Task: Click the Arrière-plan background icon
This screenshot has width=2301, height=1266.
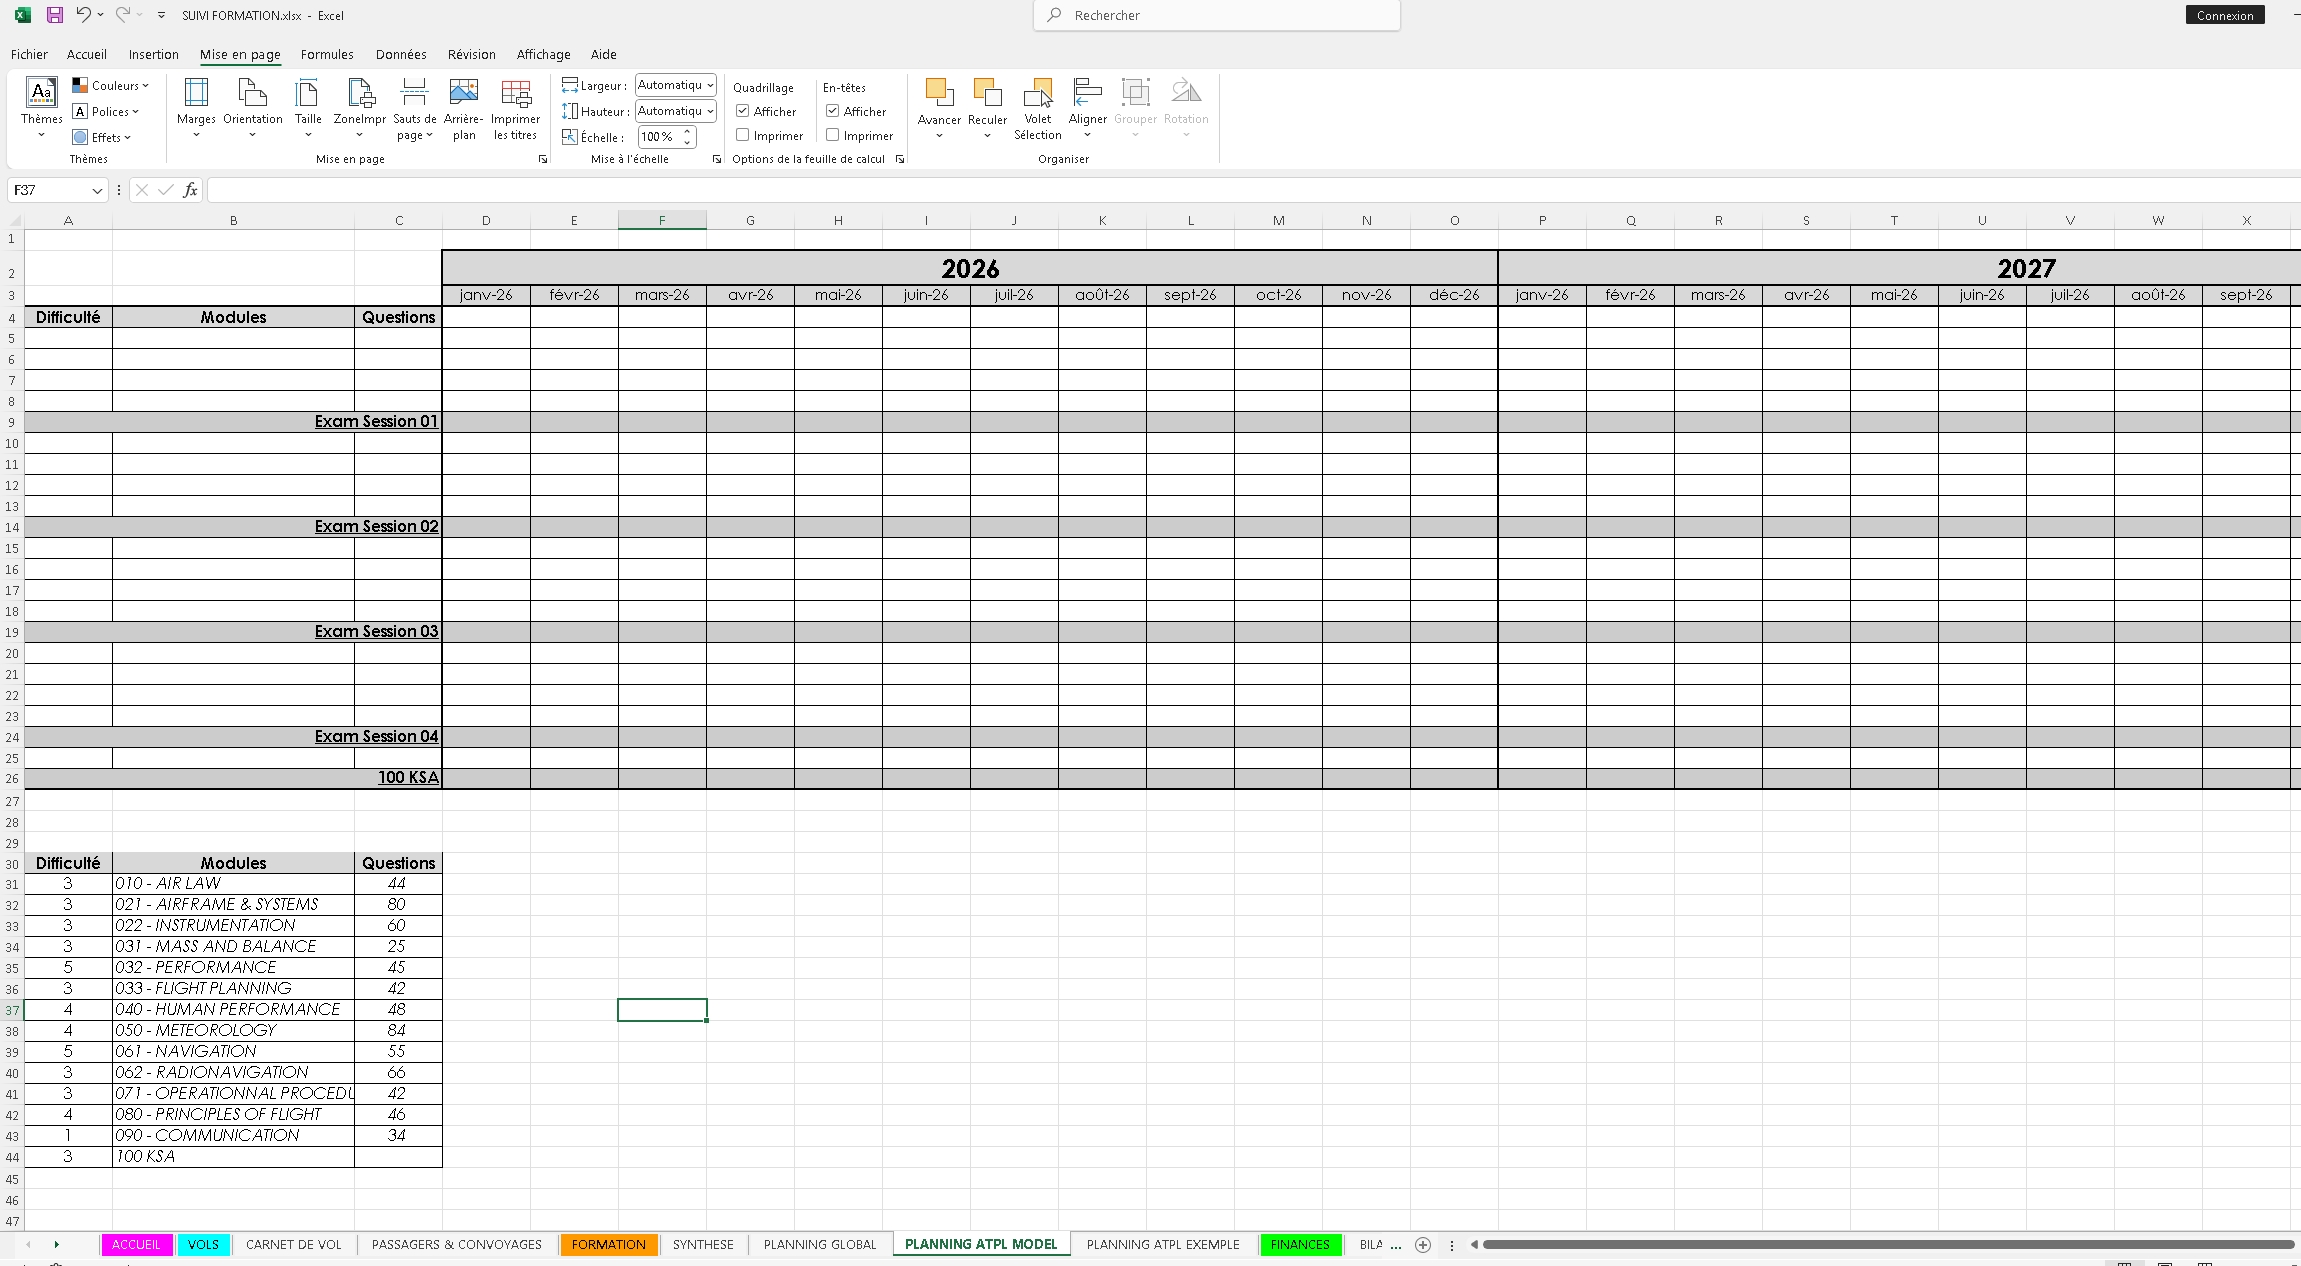Action: coord(464,108)
